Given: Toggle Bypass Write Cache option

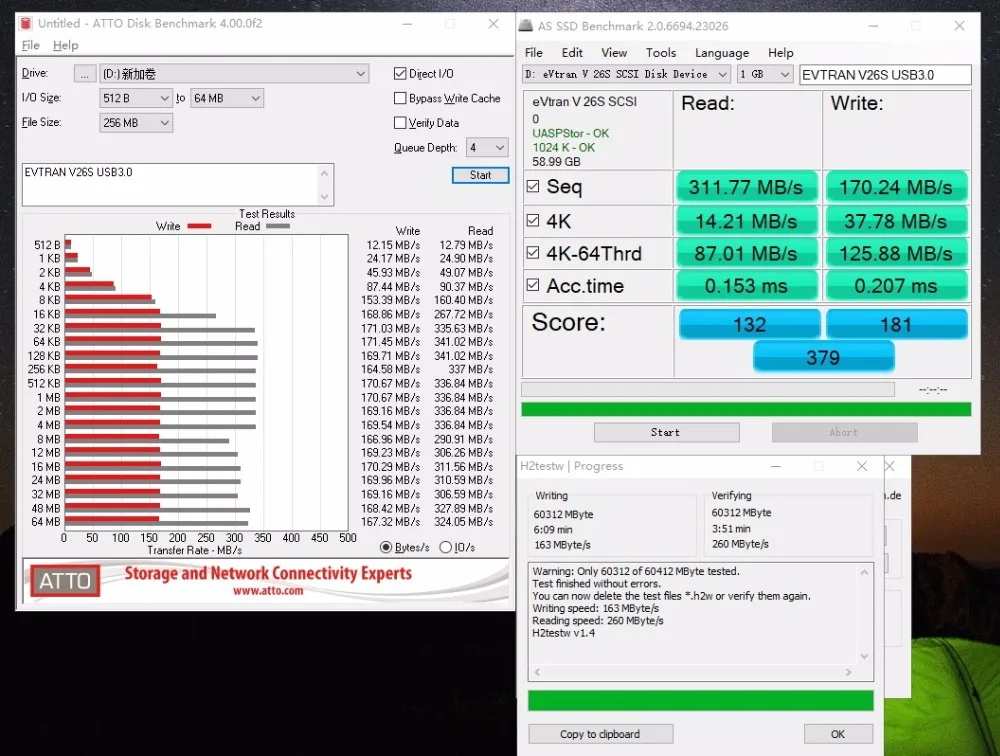Looking at the screenshot, I should click(400, 98).
